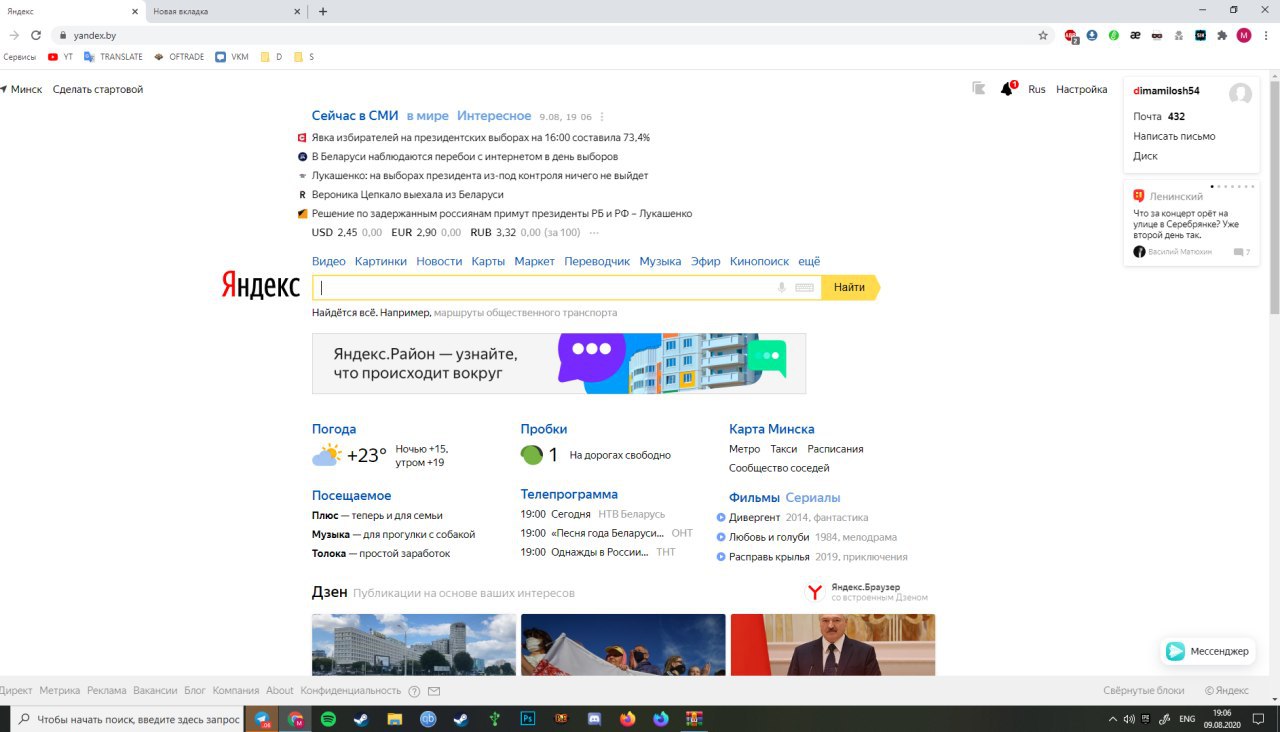The width and height of the screenshot is (1280, 732).
Task: Open WinRAR from the taskbar
Action: tap(694, 718)
